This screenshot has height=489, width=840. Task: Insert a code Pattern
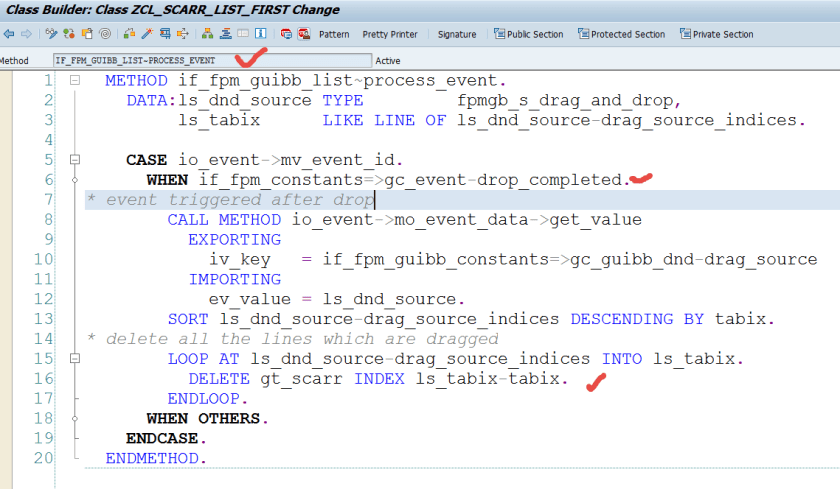click(334, 34)
